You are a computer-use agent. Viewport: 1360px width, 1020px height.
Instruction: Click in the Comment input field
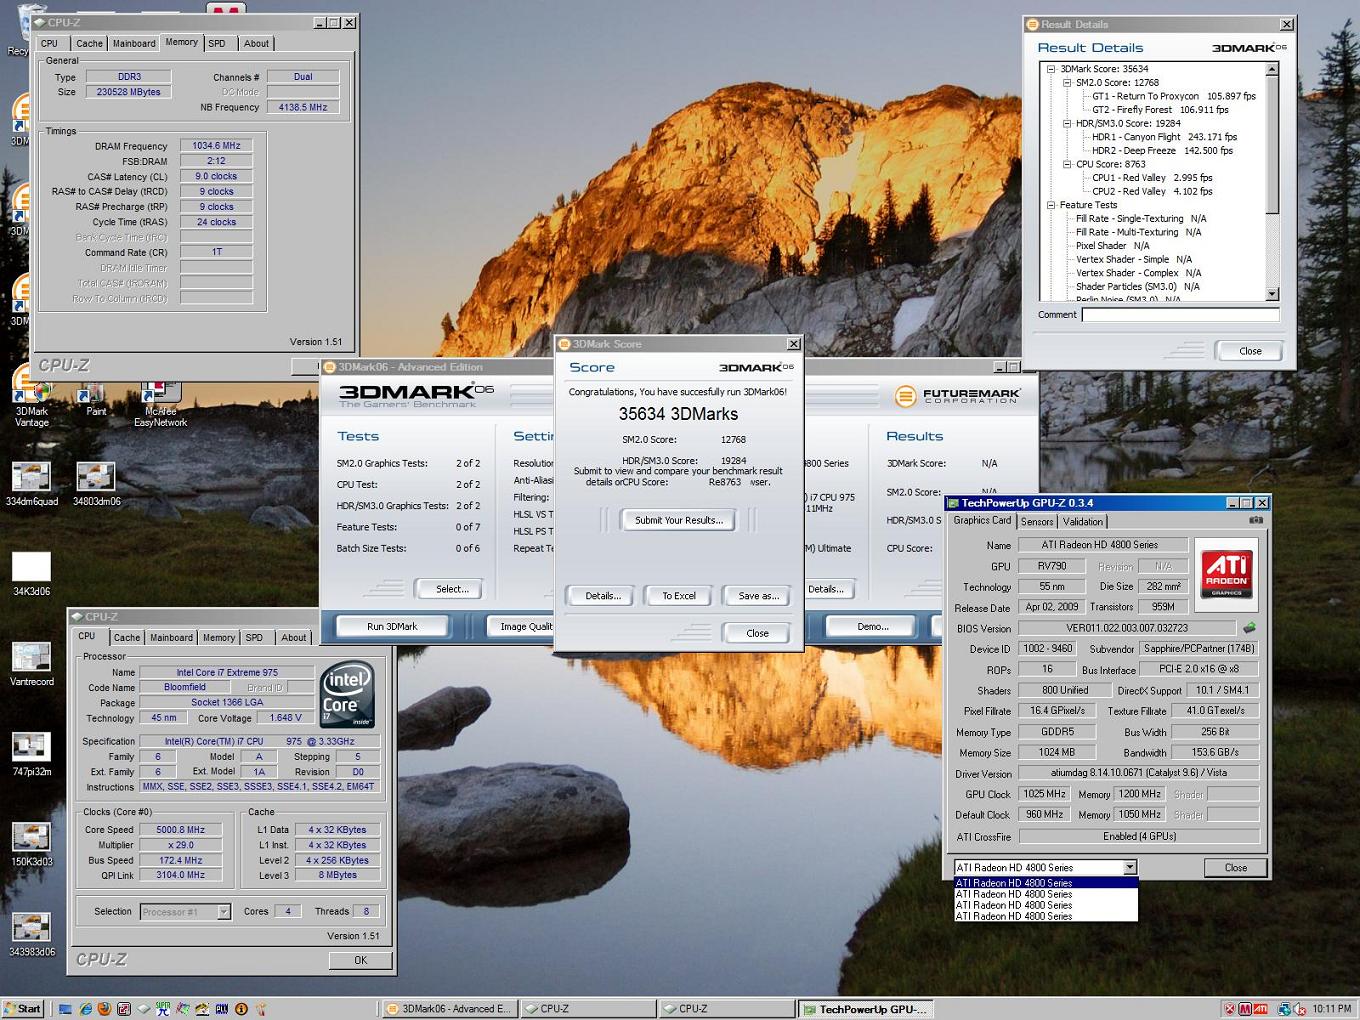tap(1180, 315)
